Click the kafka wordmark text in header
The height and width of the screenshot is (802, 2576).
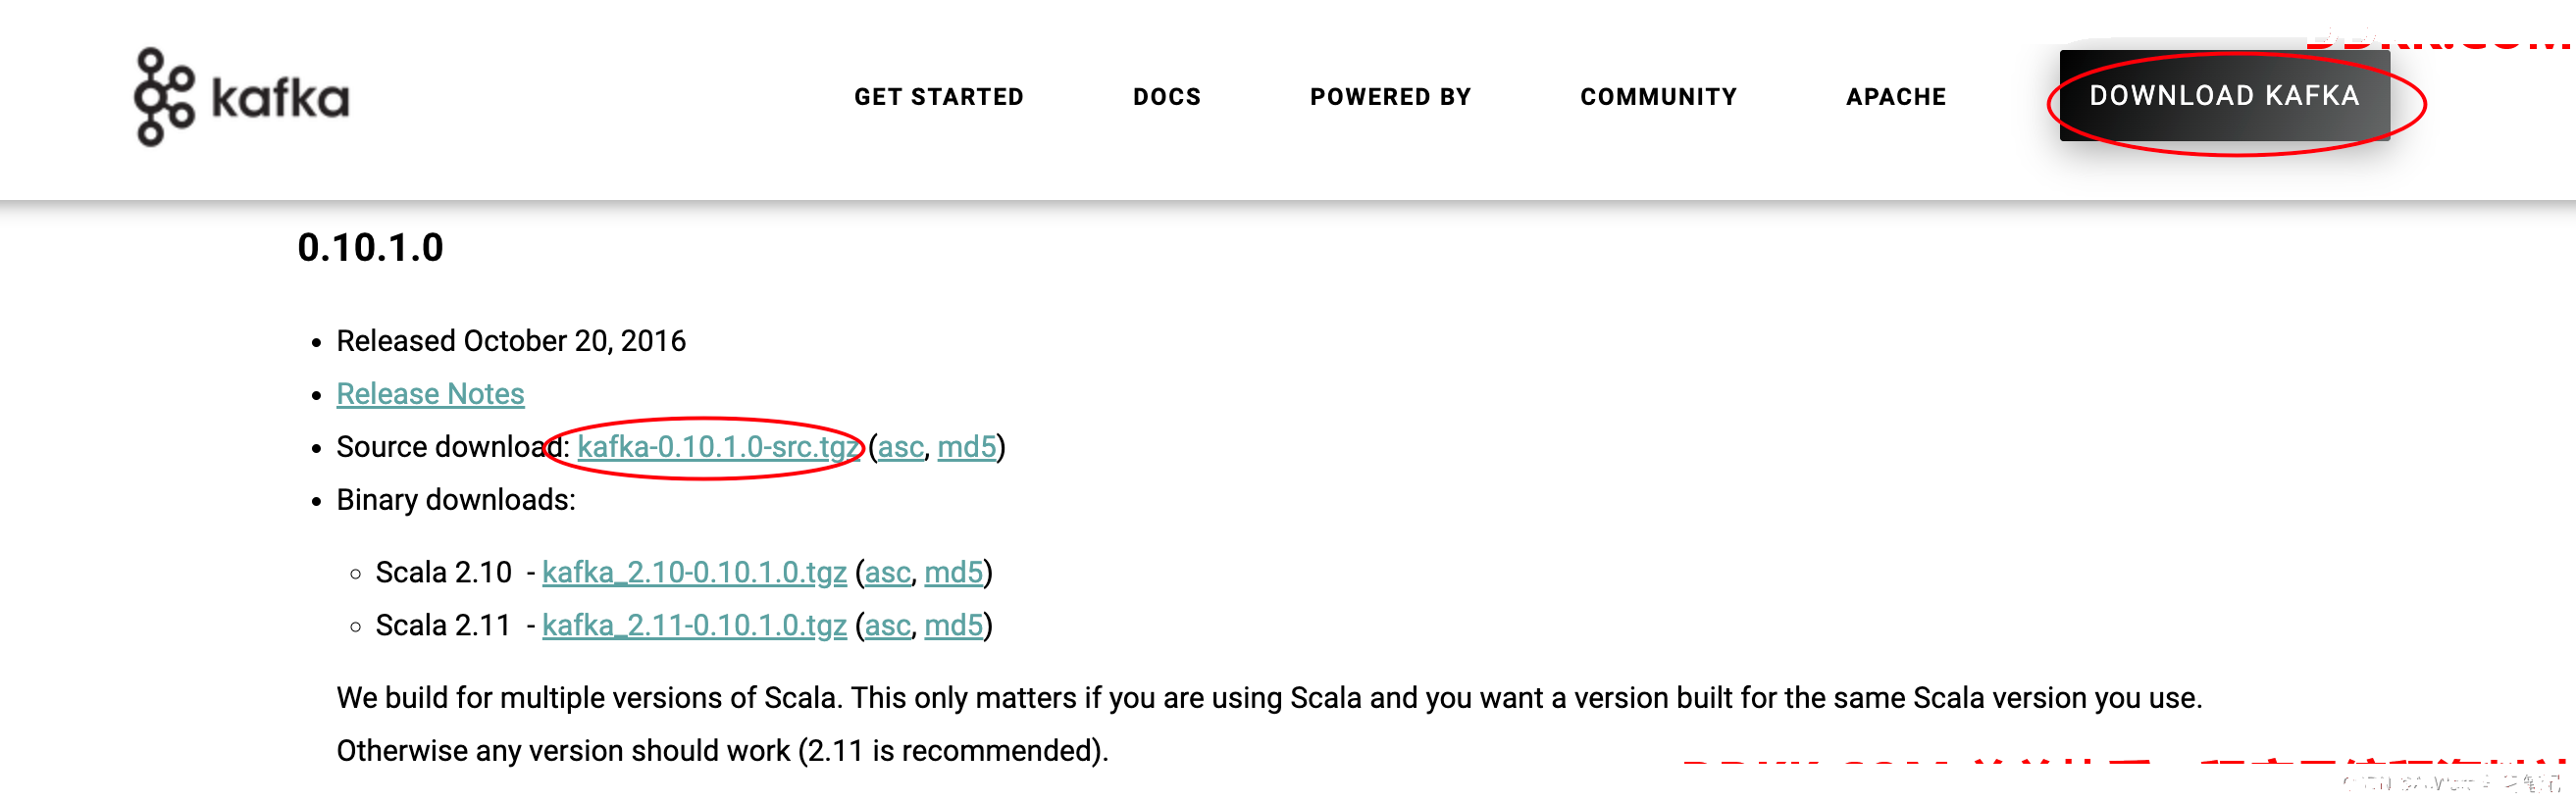[280, 98]
